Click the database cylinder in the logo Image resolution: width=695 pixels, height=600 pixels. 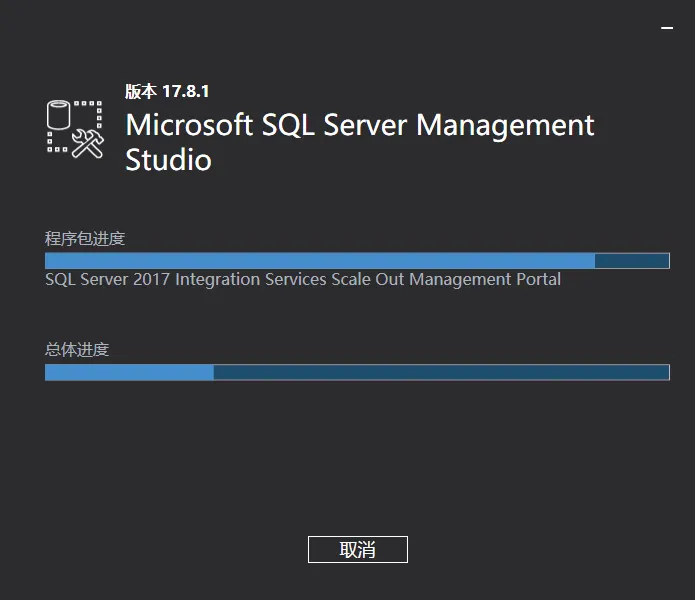[x=60, y=116]
